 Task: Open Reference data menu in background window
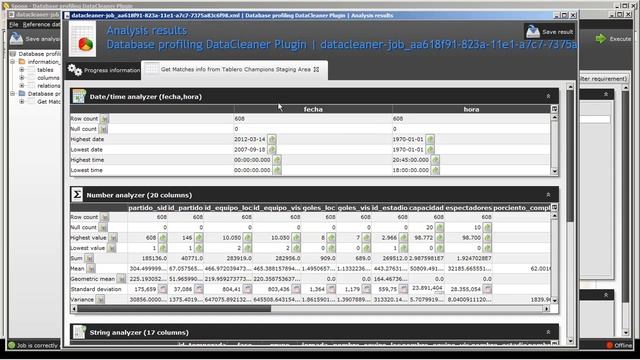[x=41, y=24]
